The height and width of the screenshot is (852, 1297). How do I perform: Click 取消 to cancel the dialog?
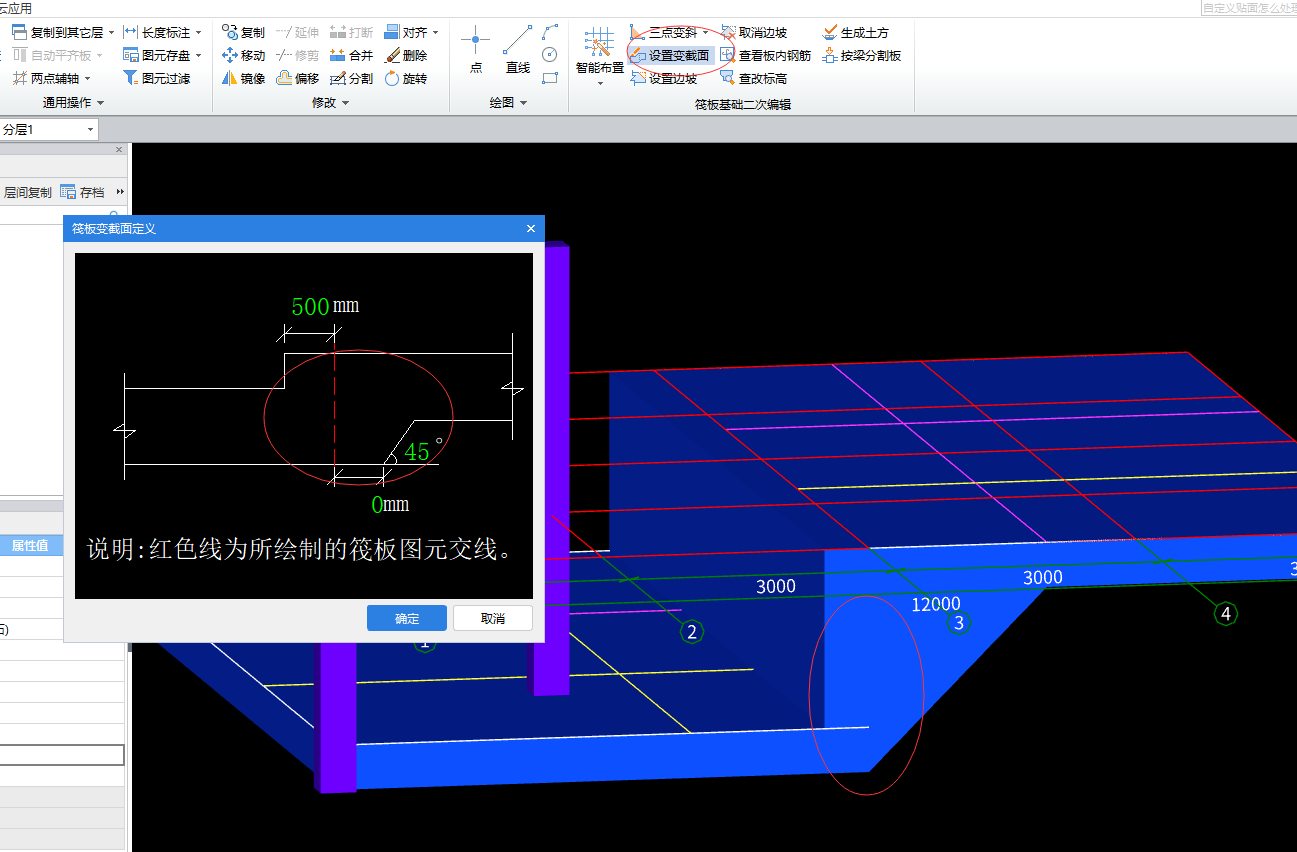tap(493, 618)
